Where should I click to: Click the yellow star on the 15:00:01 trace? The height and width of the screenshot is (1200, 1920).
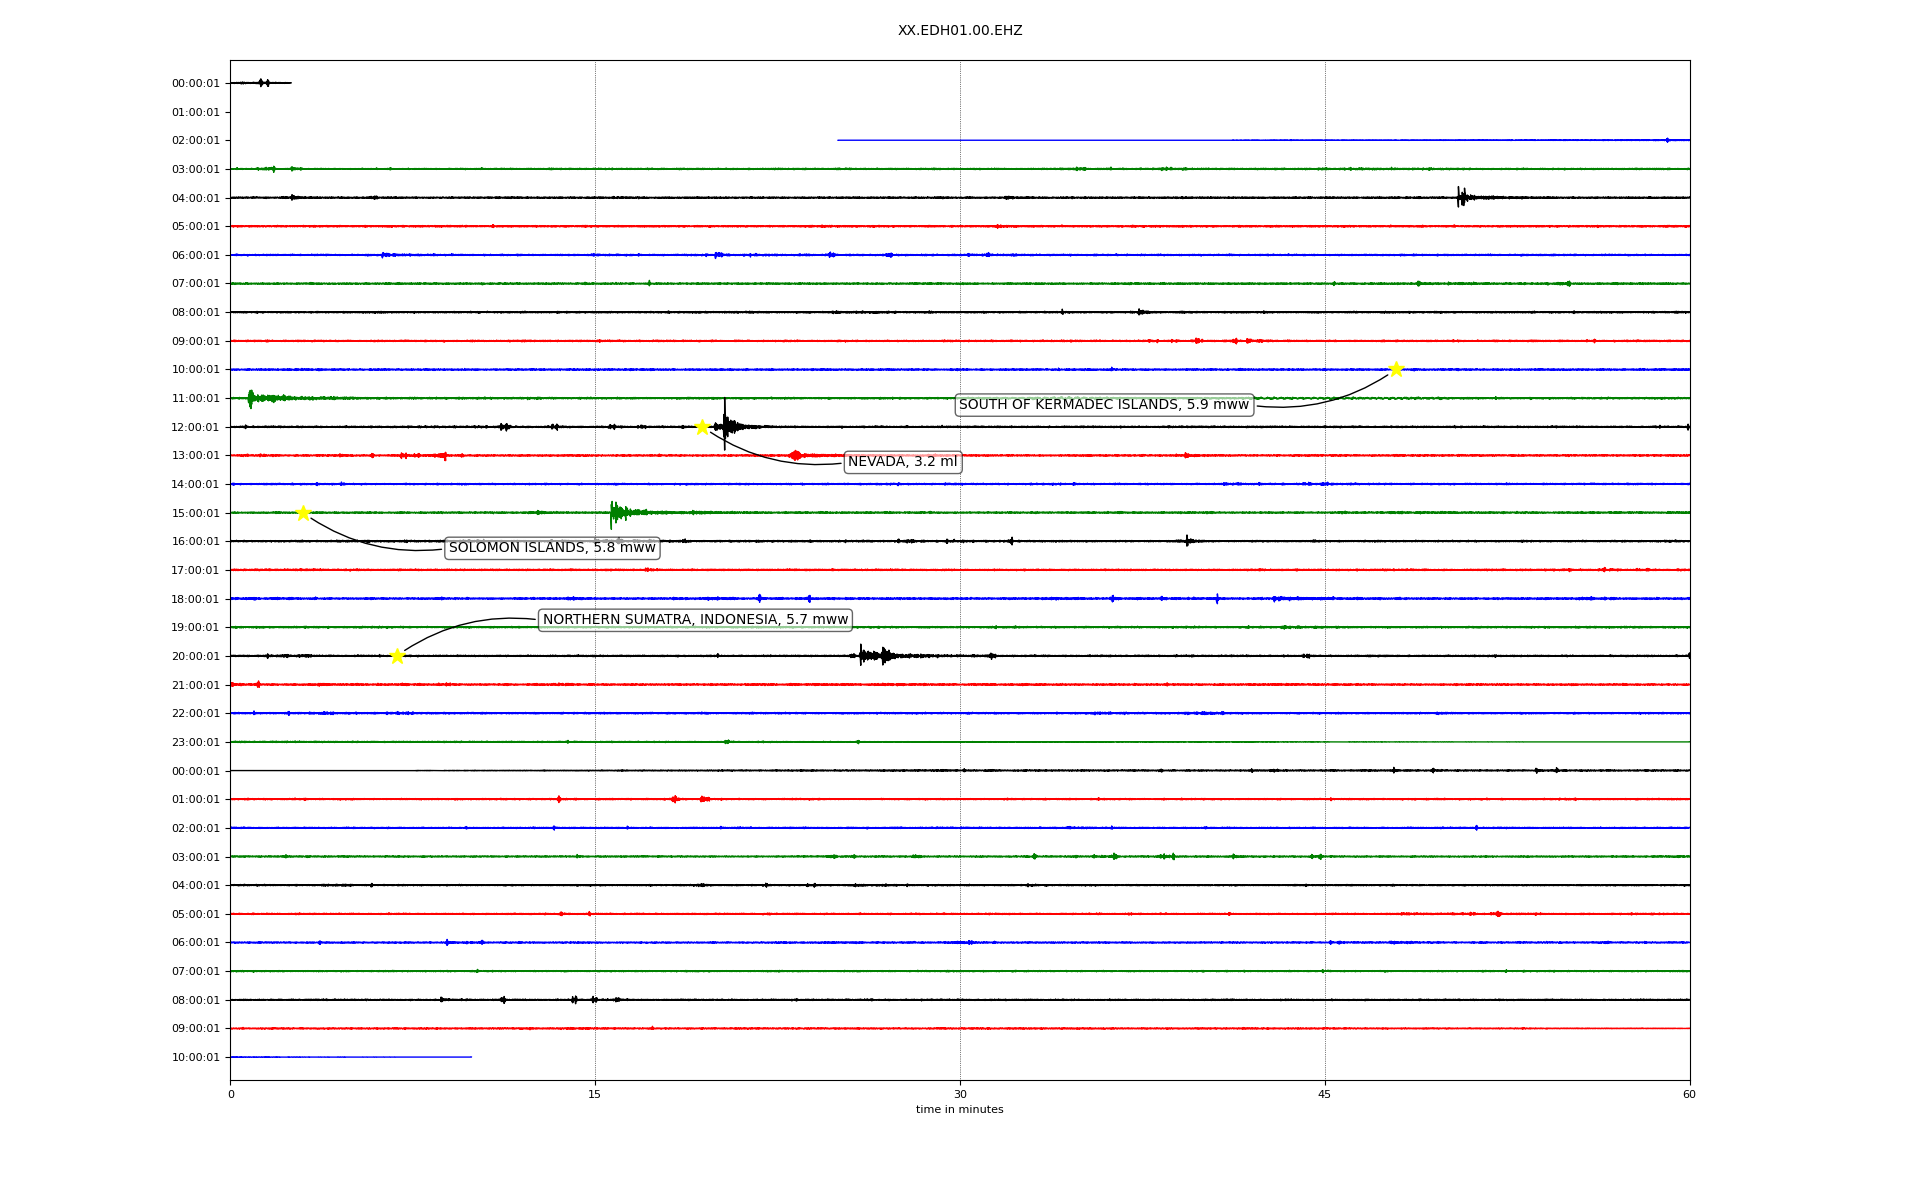303,513
